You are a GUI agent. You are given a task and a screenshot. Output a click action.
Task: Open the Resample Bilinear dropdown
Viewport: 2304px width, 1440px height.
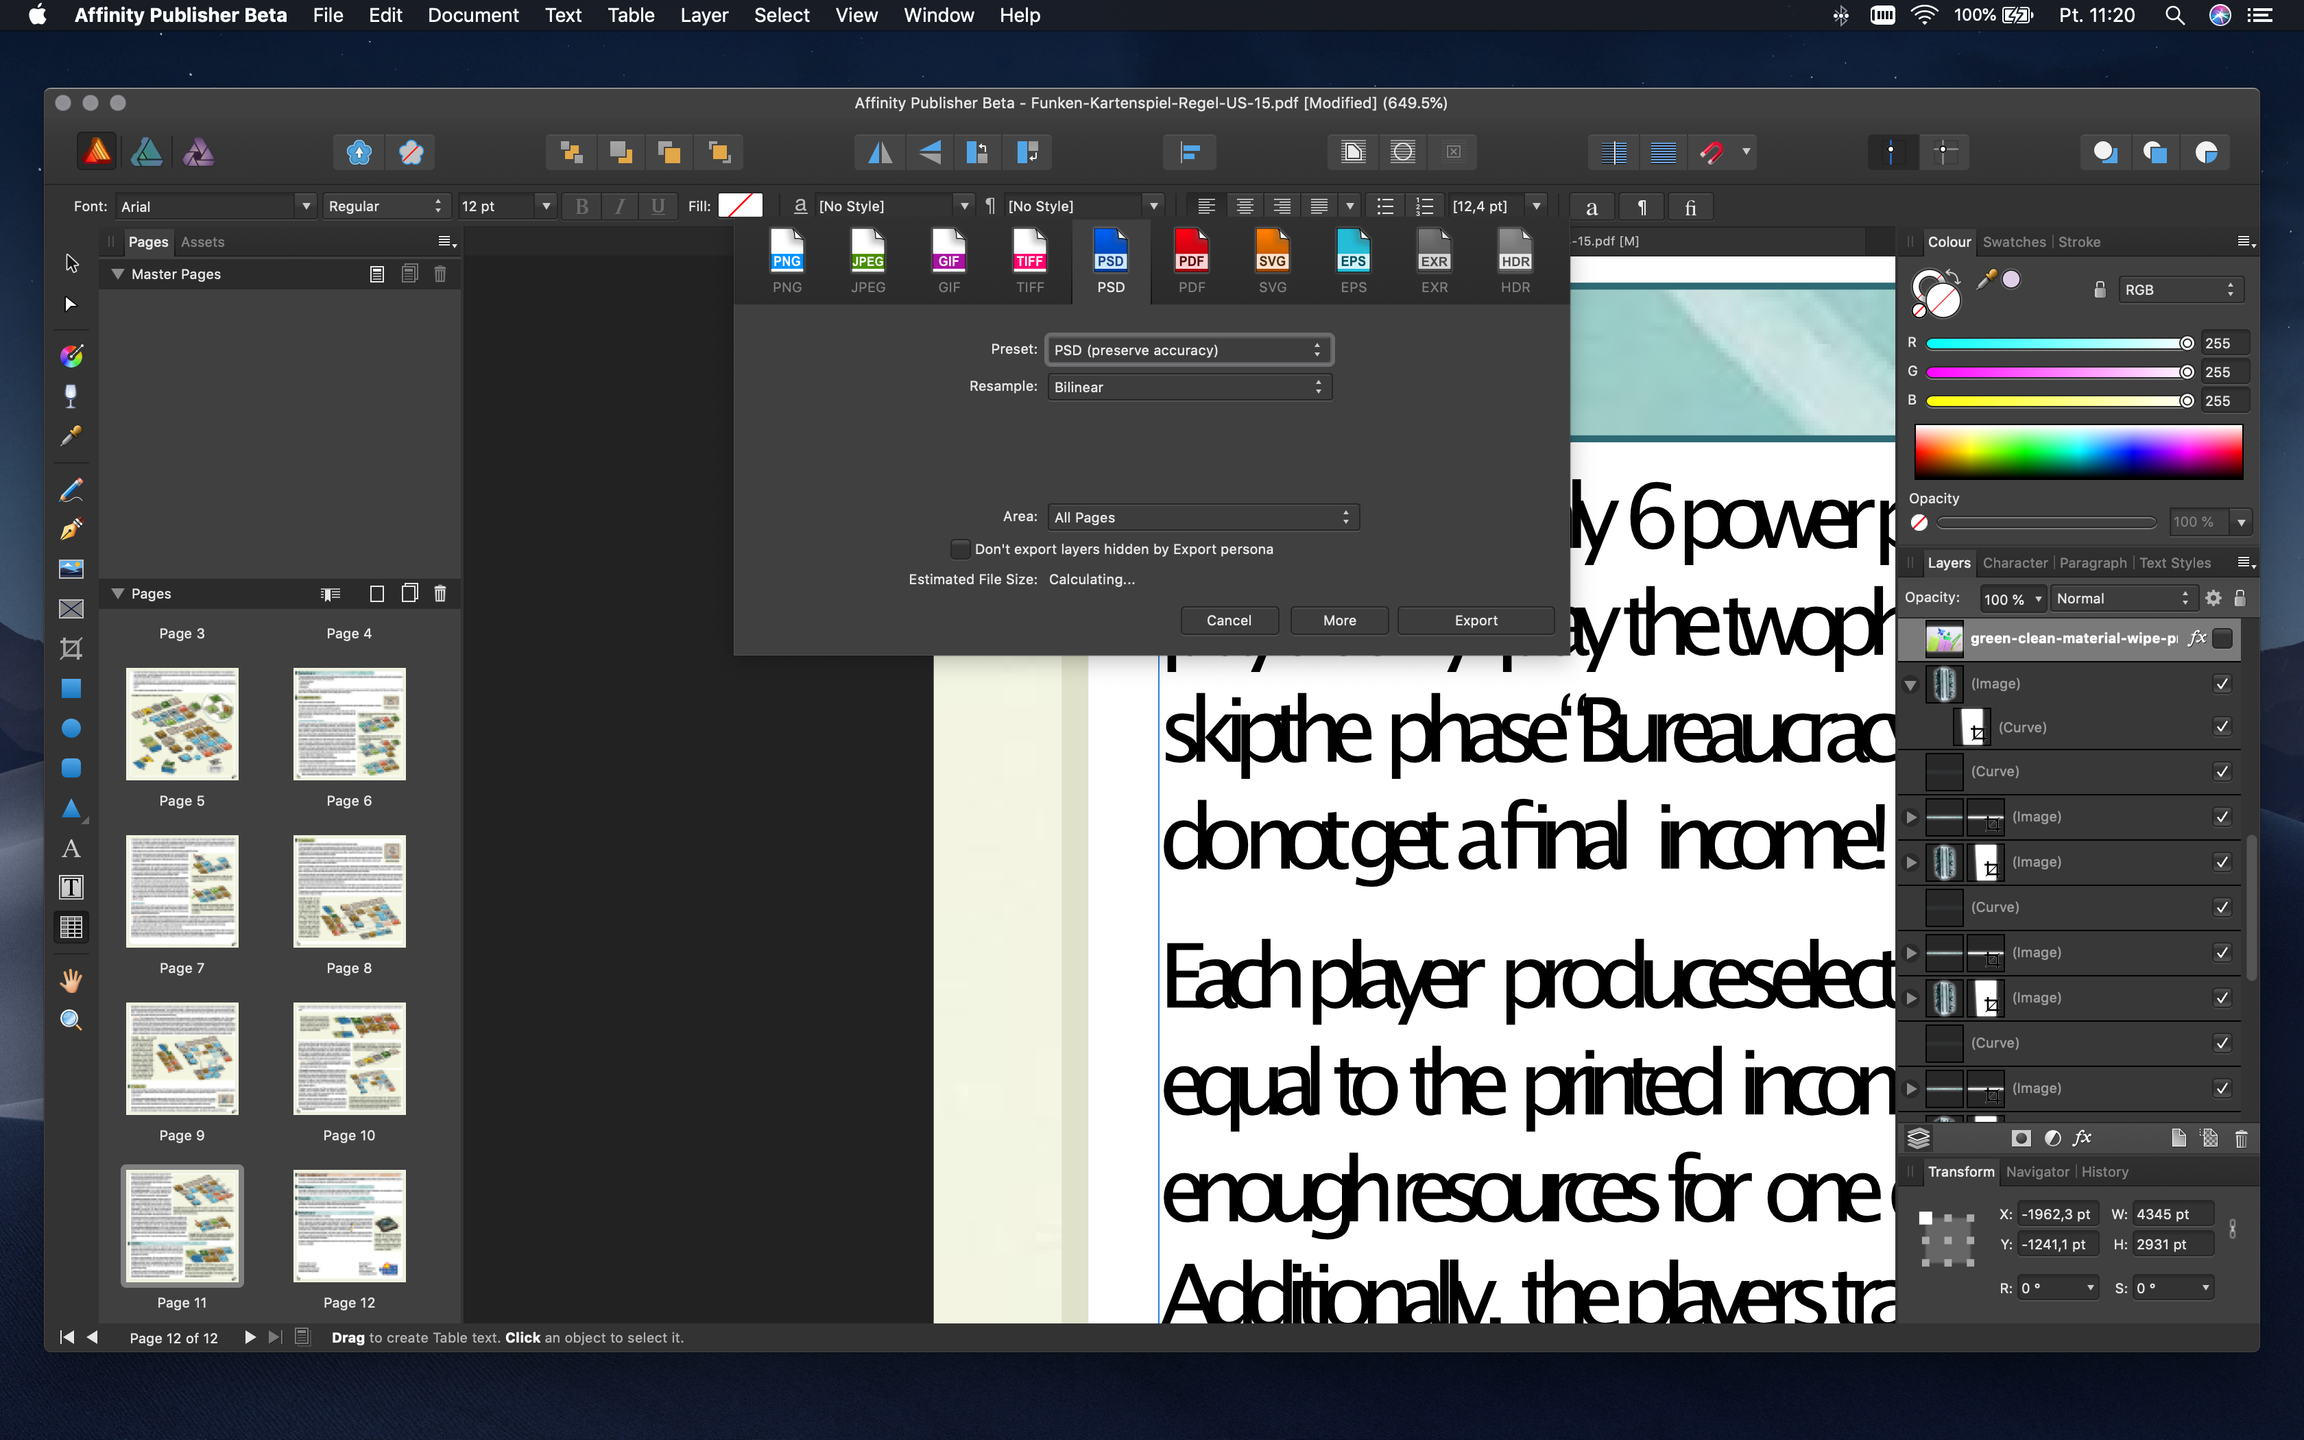(1189, 387)
